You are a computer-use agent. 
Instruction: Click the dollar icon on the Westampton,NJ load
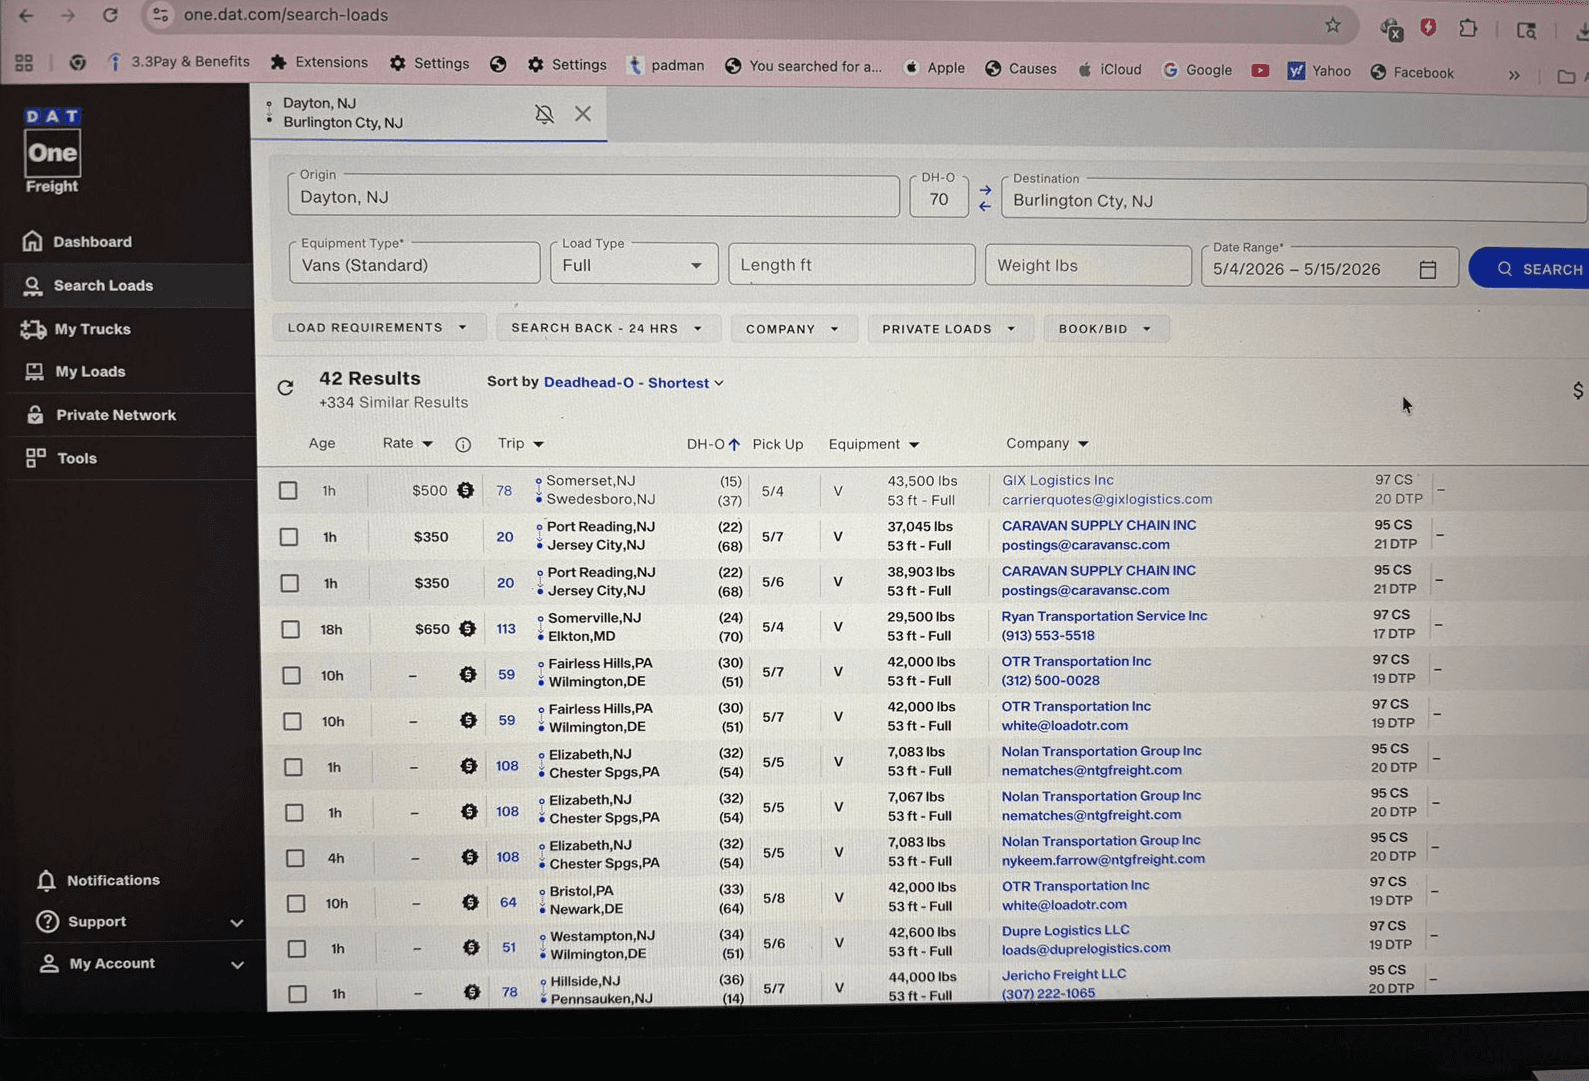tap(471, 947)
